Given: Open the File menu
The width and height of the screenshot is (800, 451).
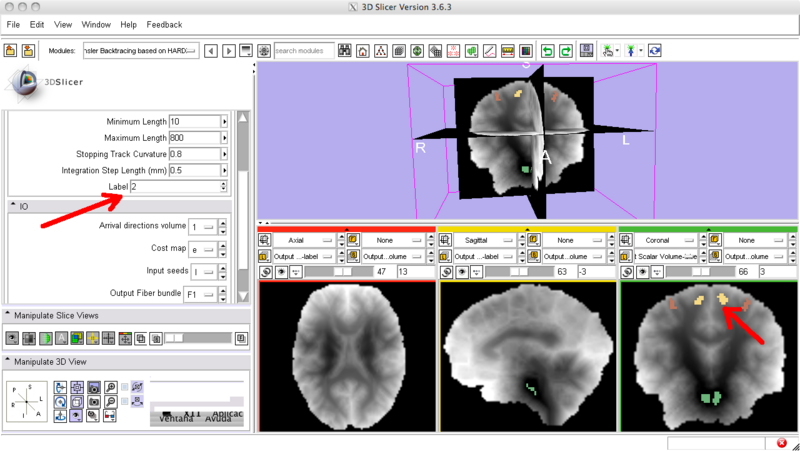Looking at the screenshot, I should coord(13,23).
